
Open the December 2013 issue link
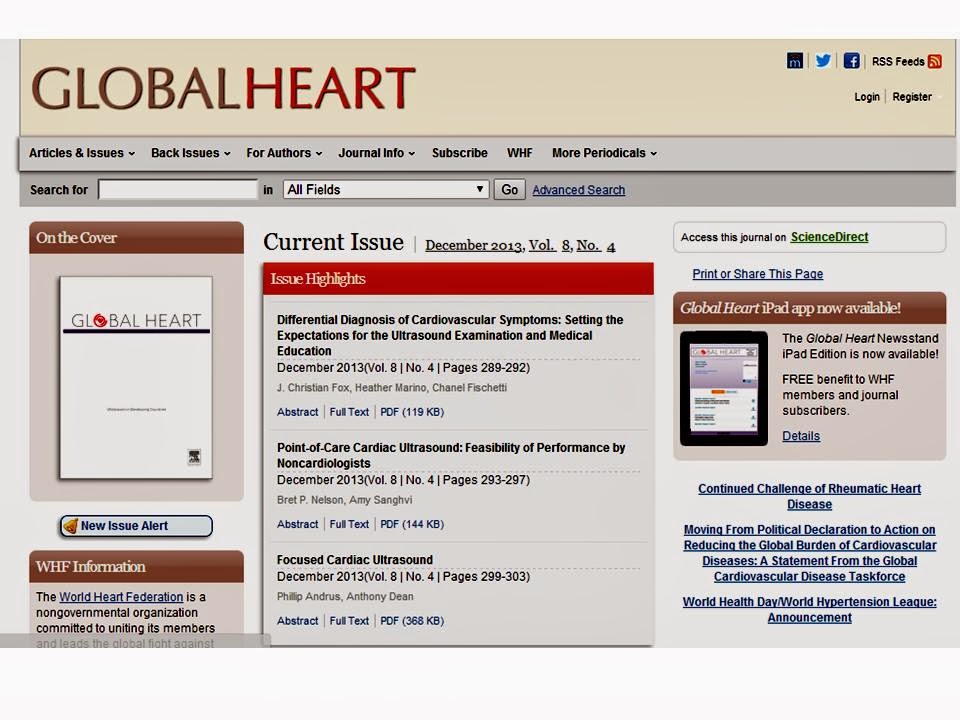click(520, 246)
